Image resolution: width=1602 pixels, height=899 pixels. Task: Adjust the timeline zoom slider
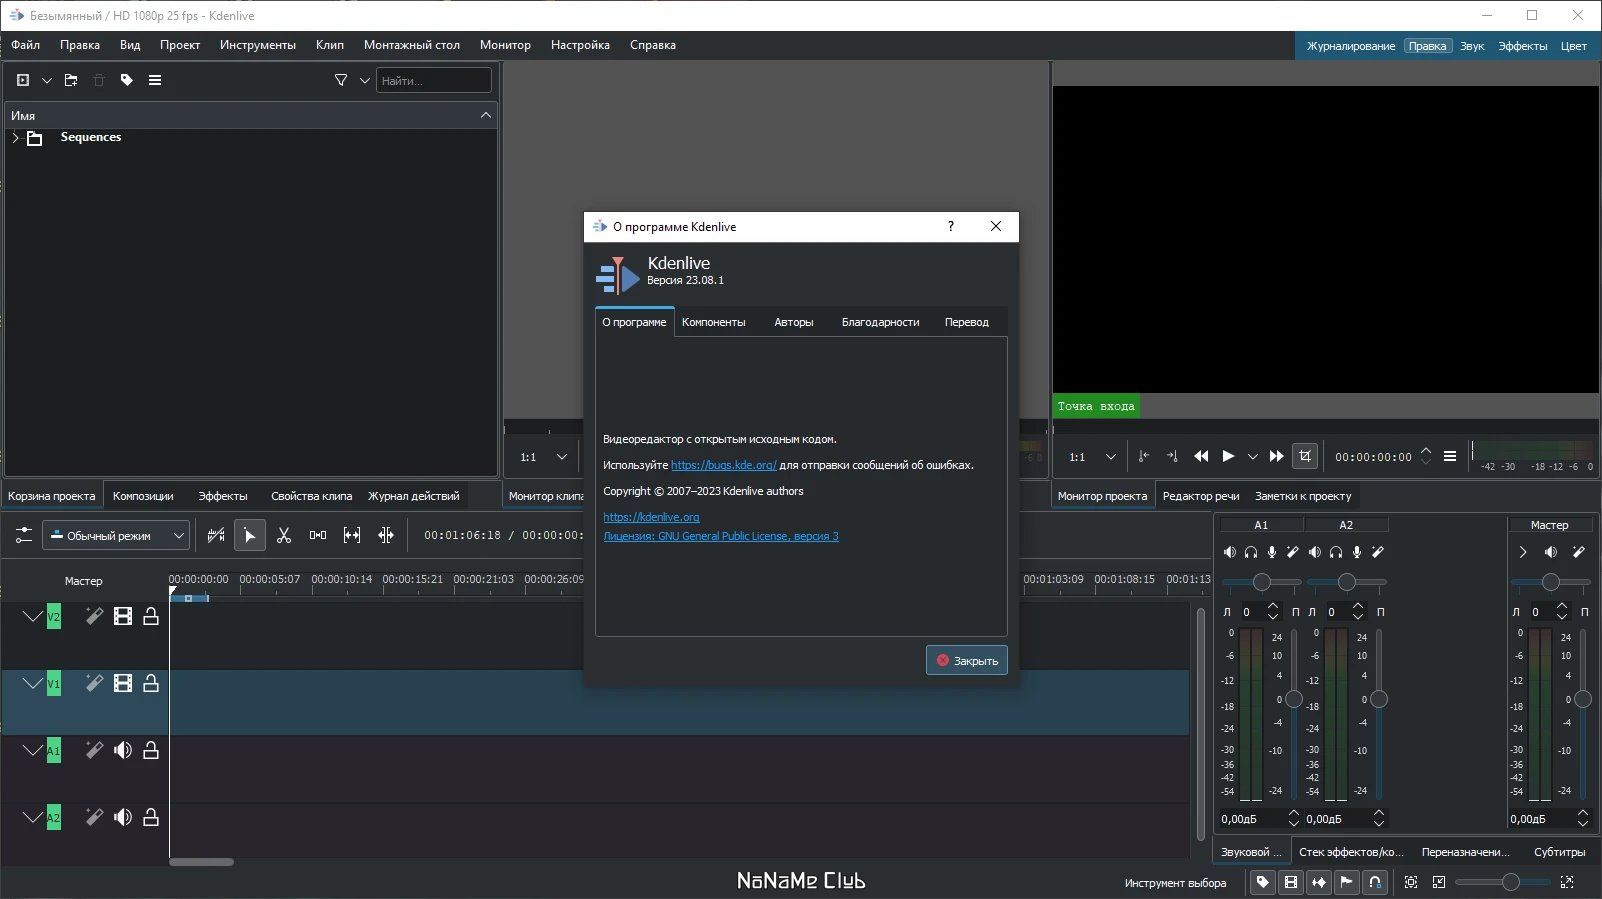1510,882
